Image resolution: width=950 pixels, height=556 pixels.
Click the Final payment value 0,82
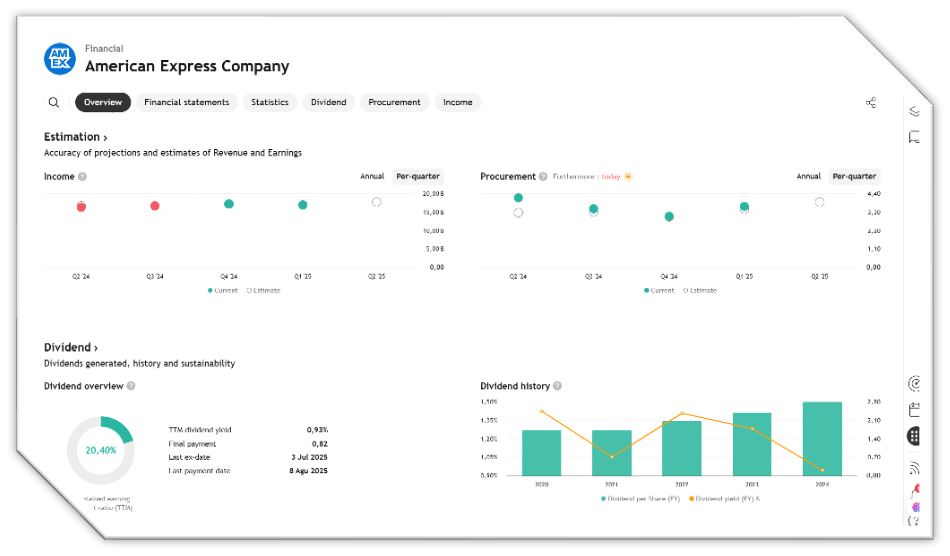[x=320, y=444]
